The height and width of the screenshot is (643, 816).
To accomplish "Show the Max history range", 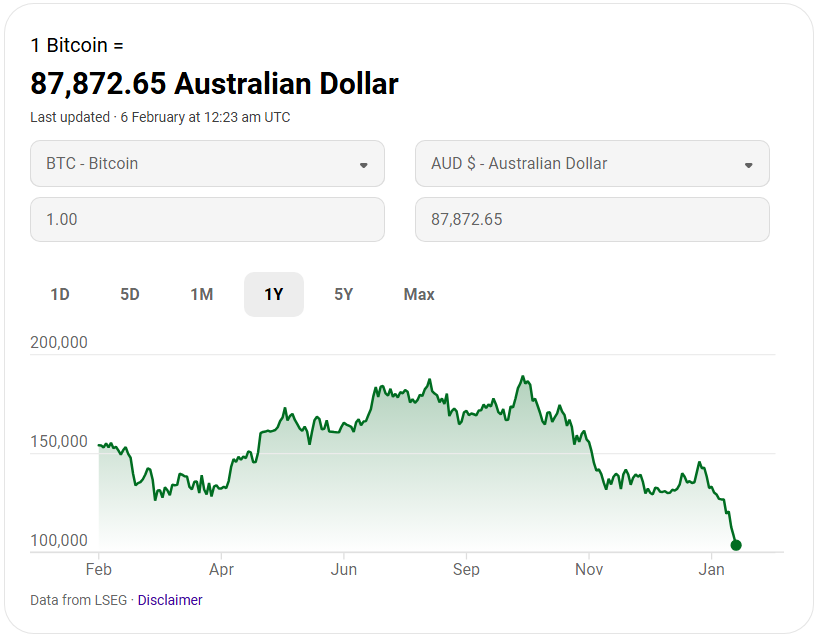I will click(419, 294).
